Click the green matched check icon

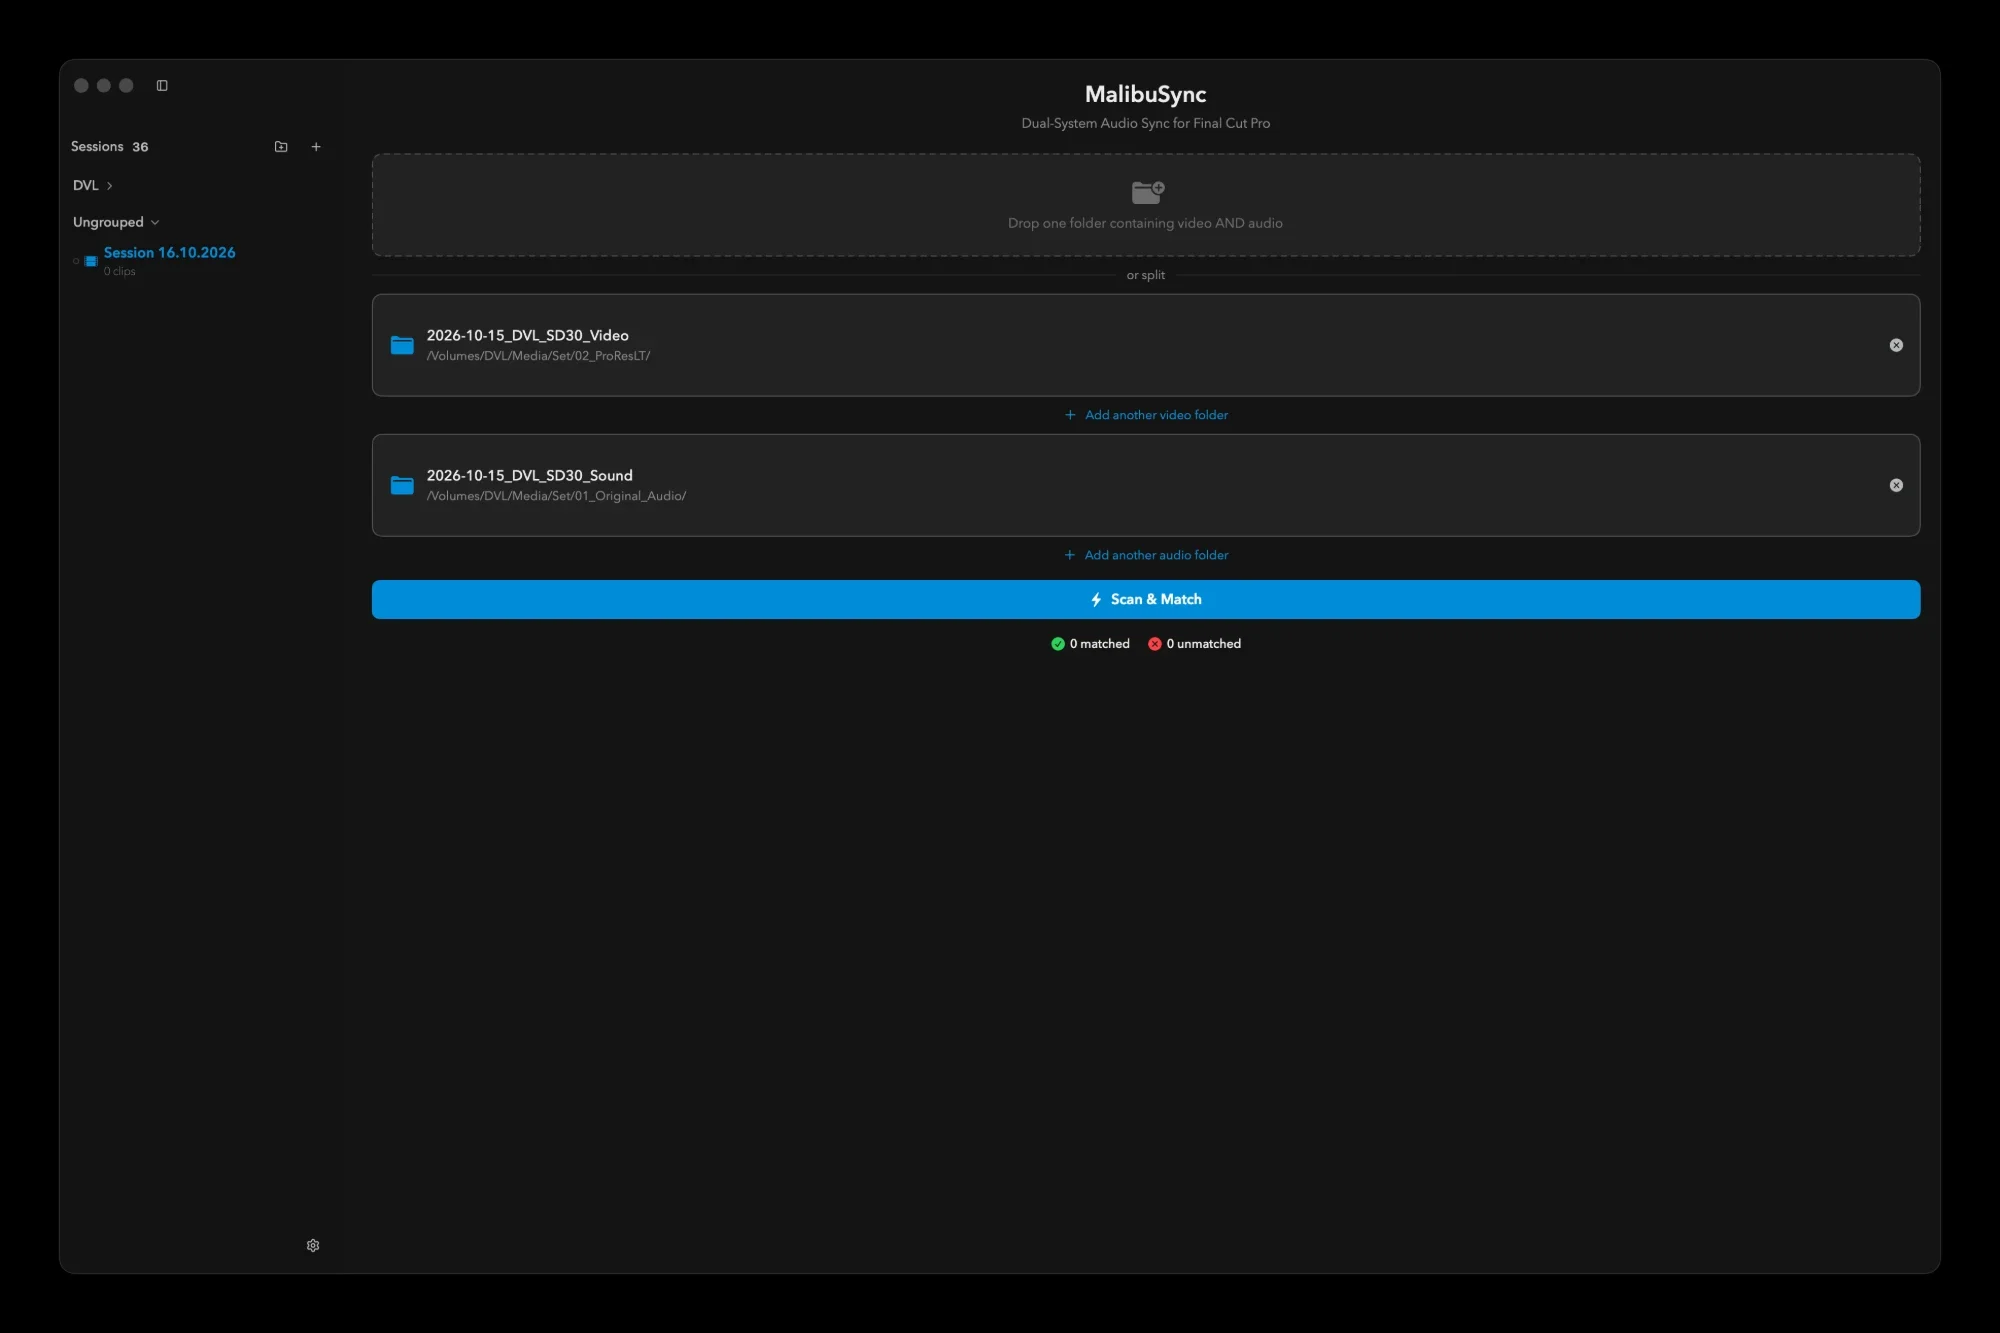pyautogui.click(x=1058, y=644)
